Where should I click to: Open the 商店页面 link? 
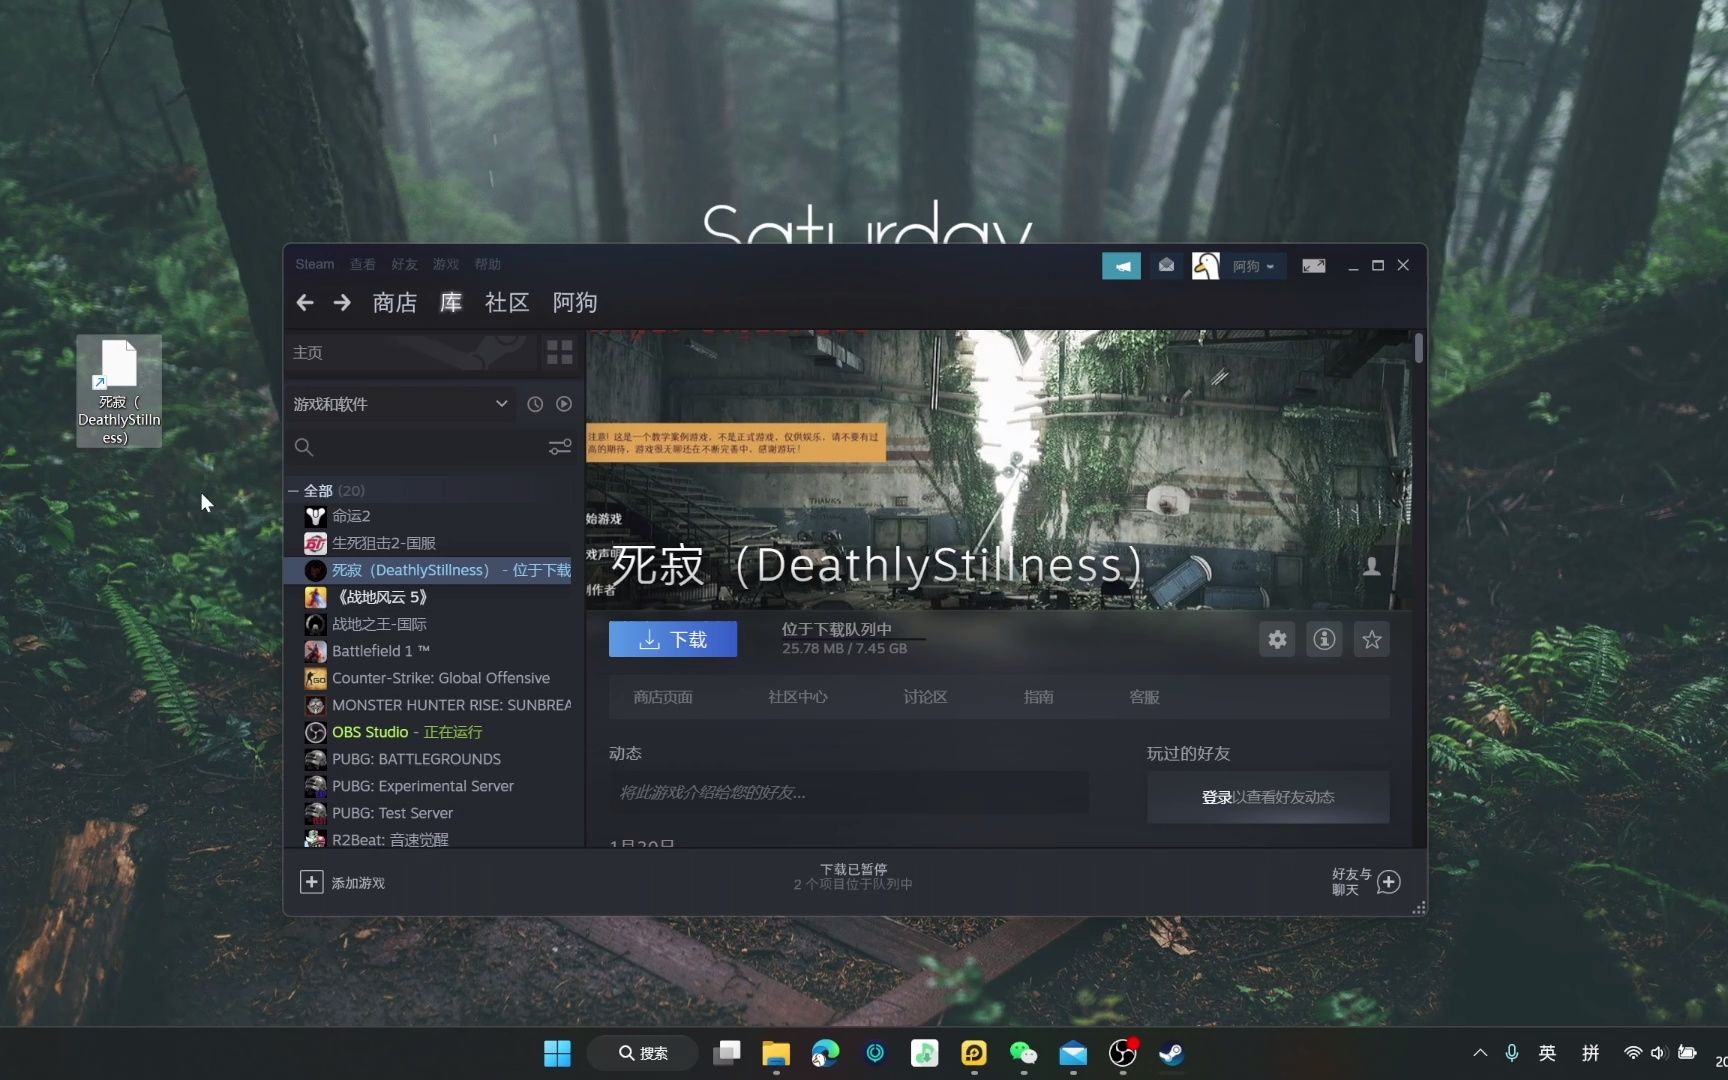coord(663,697)
